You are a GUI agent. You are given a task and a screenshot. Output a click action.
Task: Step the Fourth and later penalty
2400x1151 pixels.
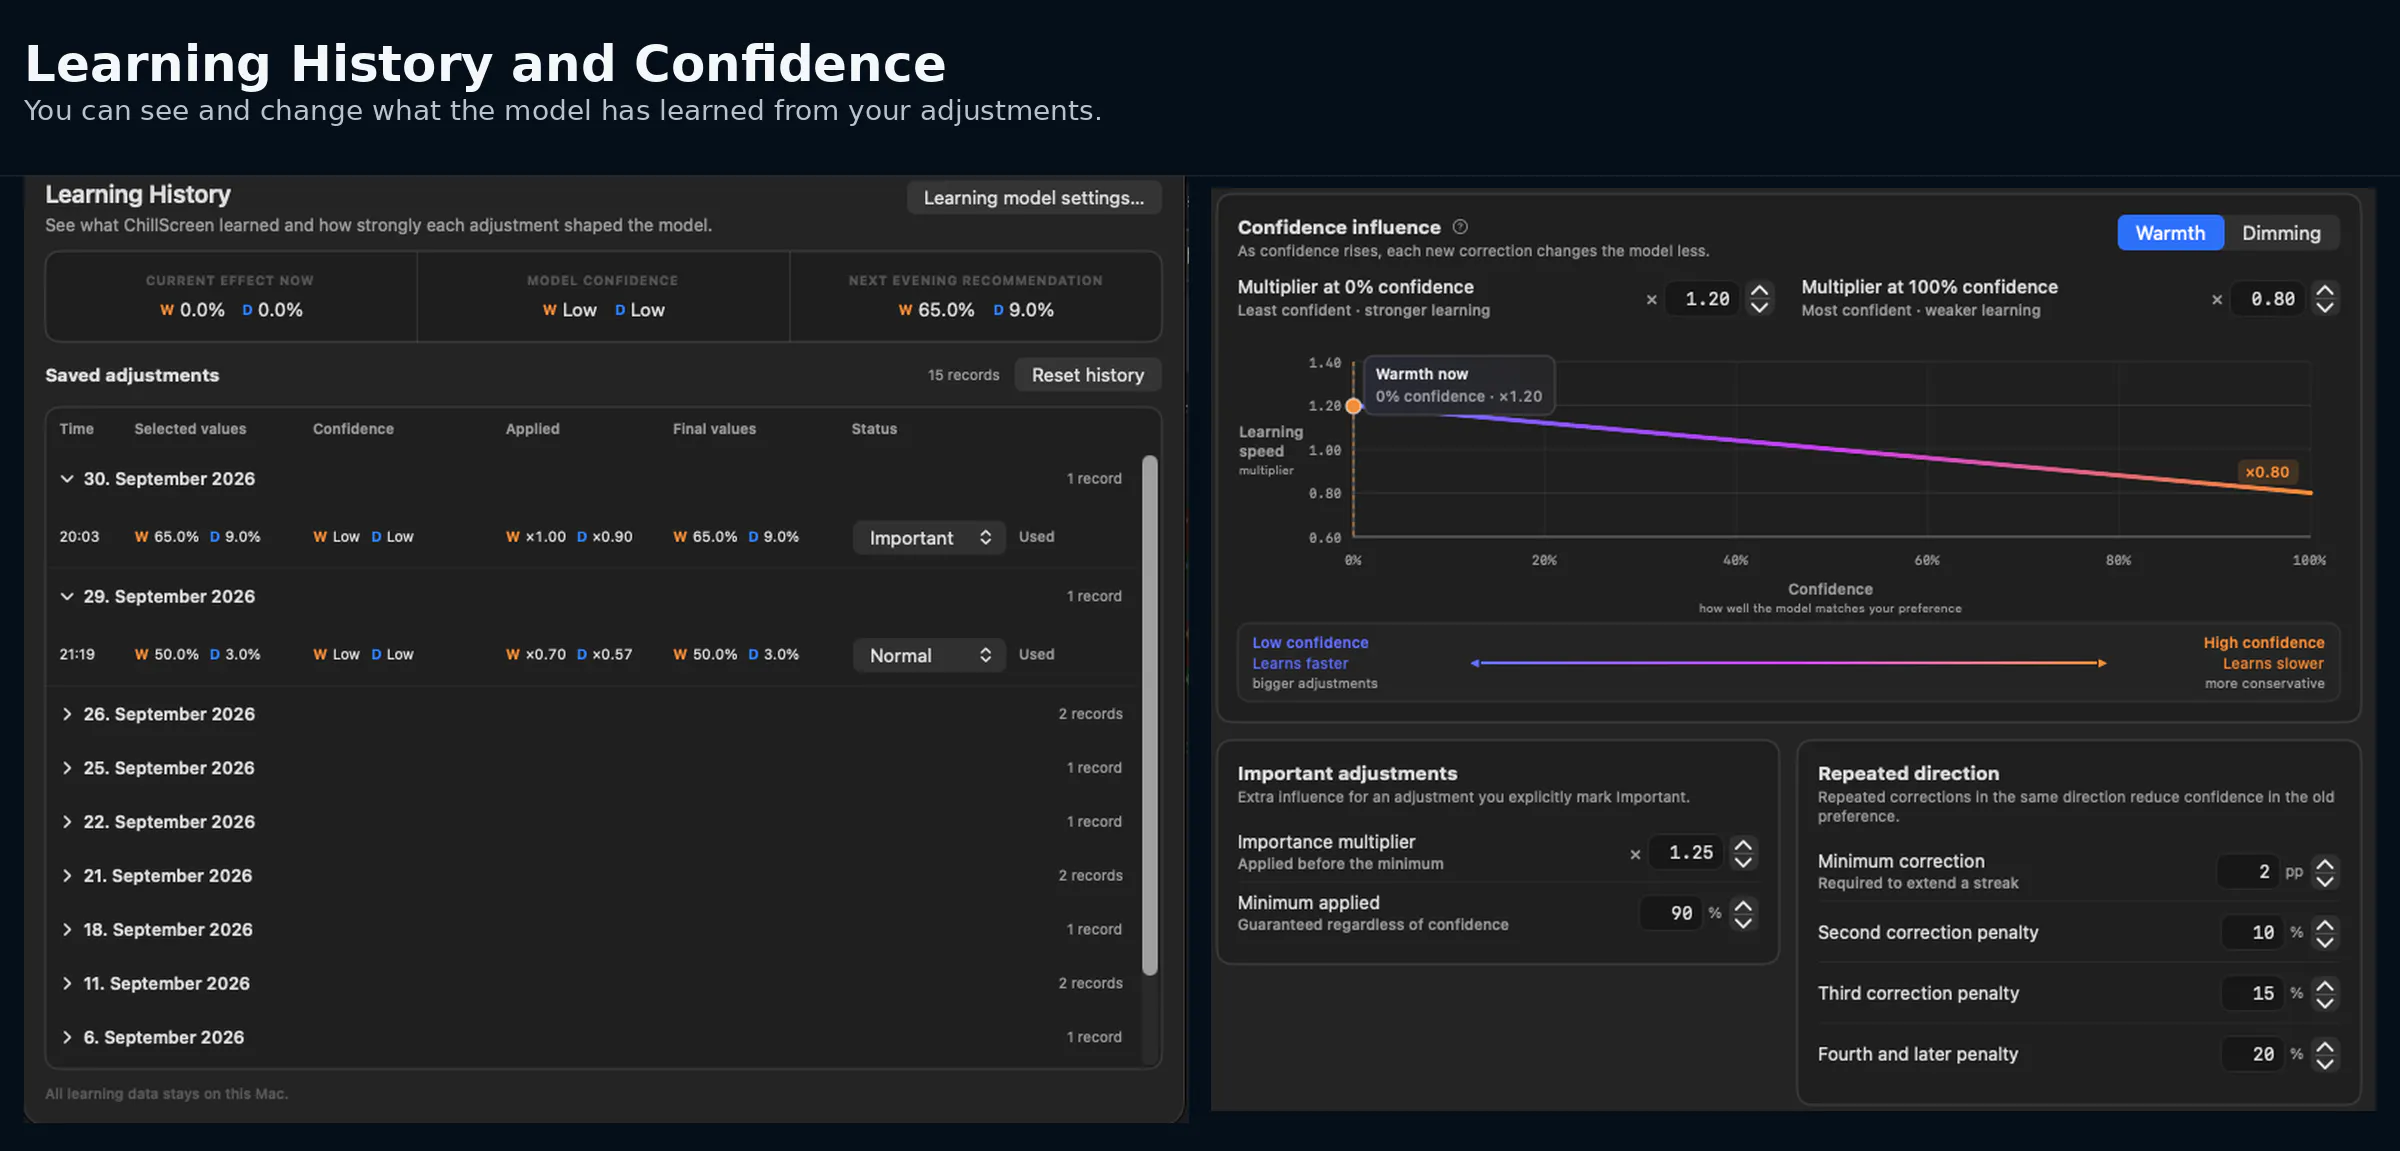tap(2325, 1054)
